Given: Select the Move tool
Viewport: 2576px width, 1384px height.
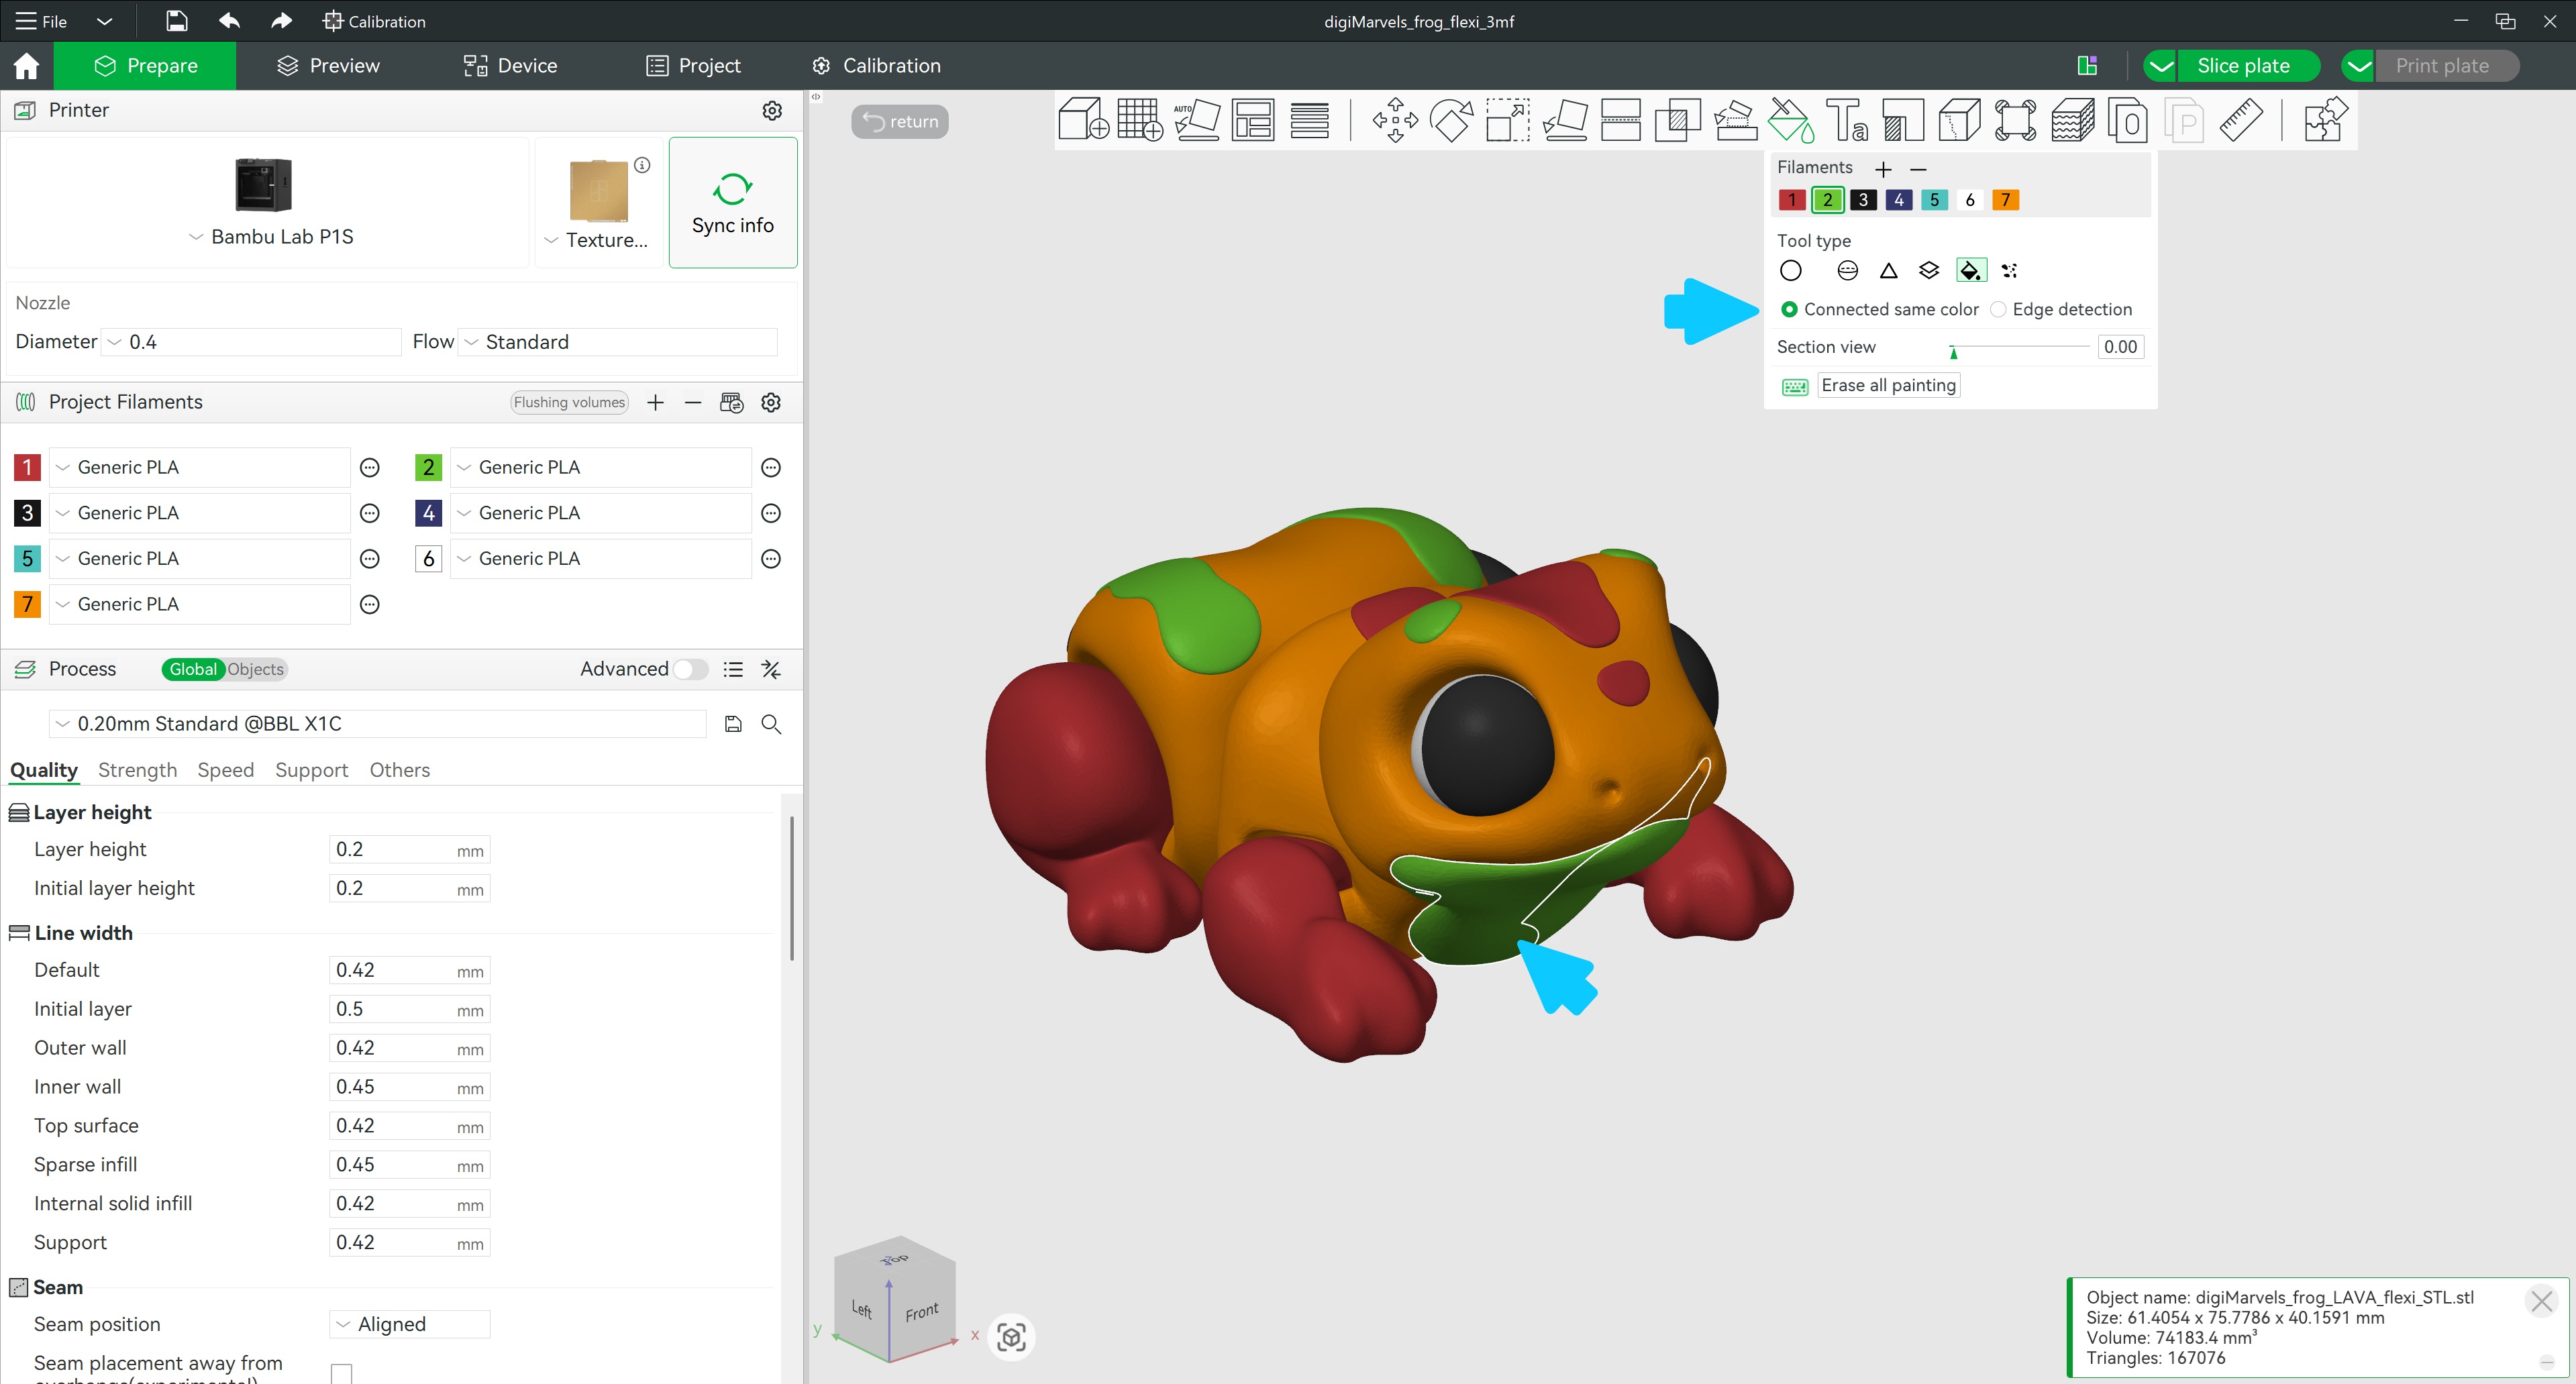Looking at the screenshot, I should click(1395, 120).
